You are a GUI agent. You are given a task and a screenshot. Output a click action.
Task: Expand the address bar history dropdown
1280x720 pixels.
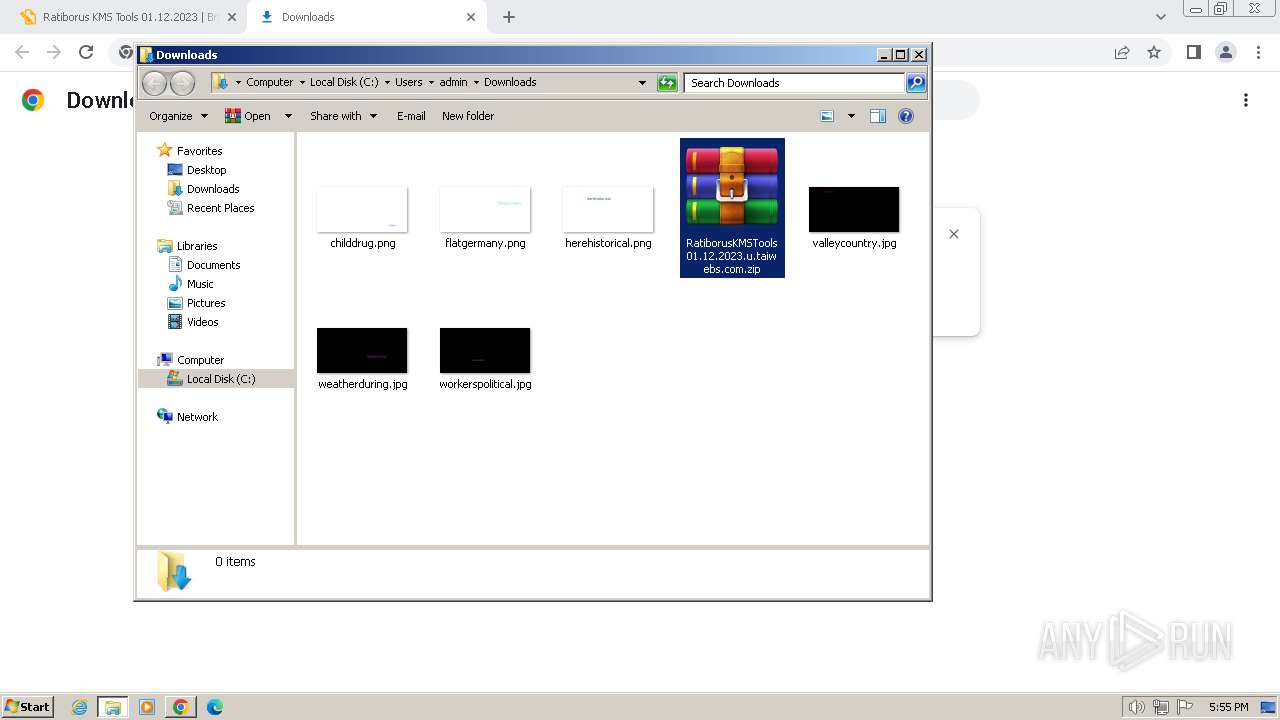pyautogui.click(x=642, y=83)
